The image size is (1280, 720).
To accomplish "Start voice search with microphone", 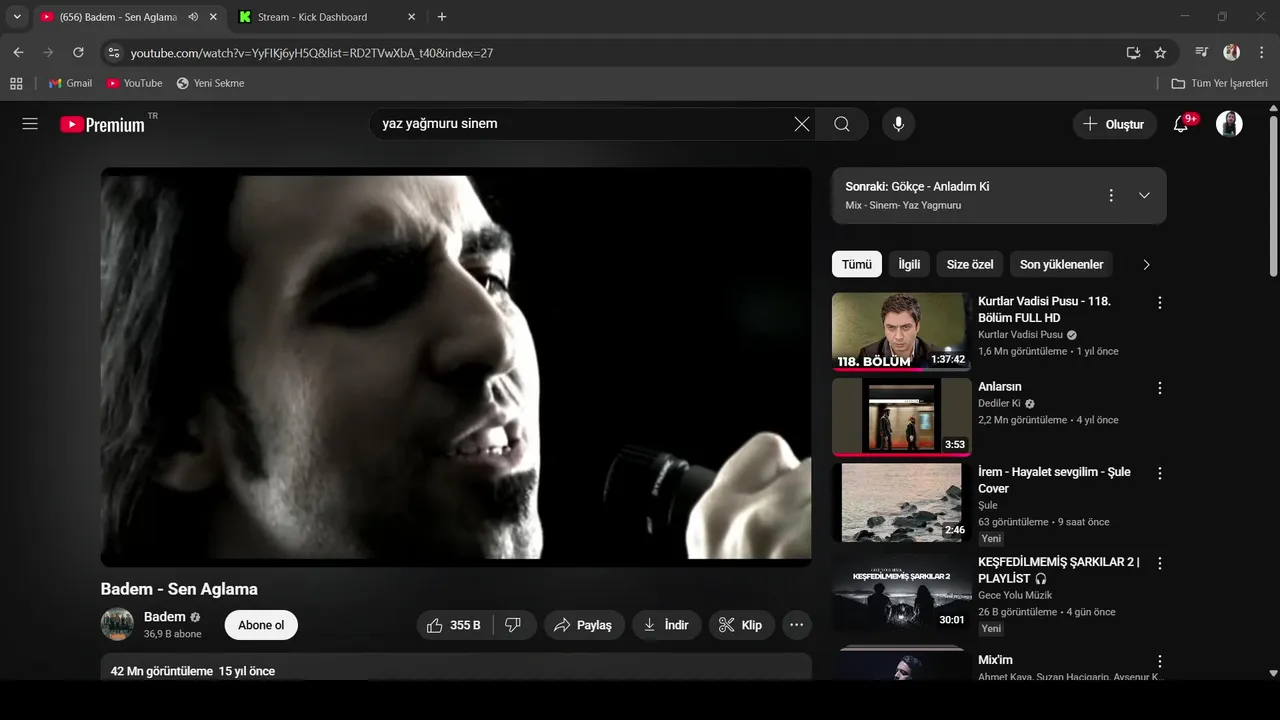I will pos(899,124).
